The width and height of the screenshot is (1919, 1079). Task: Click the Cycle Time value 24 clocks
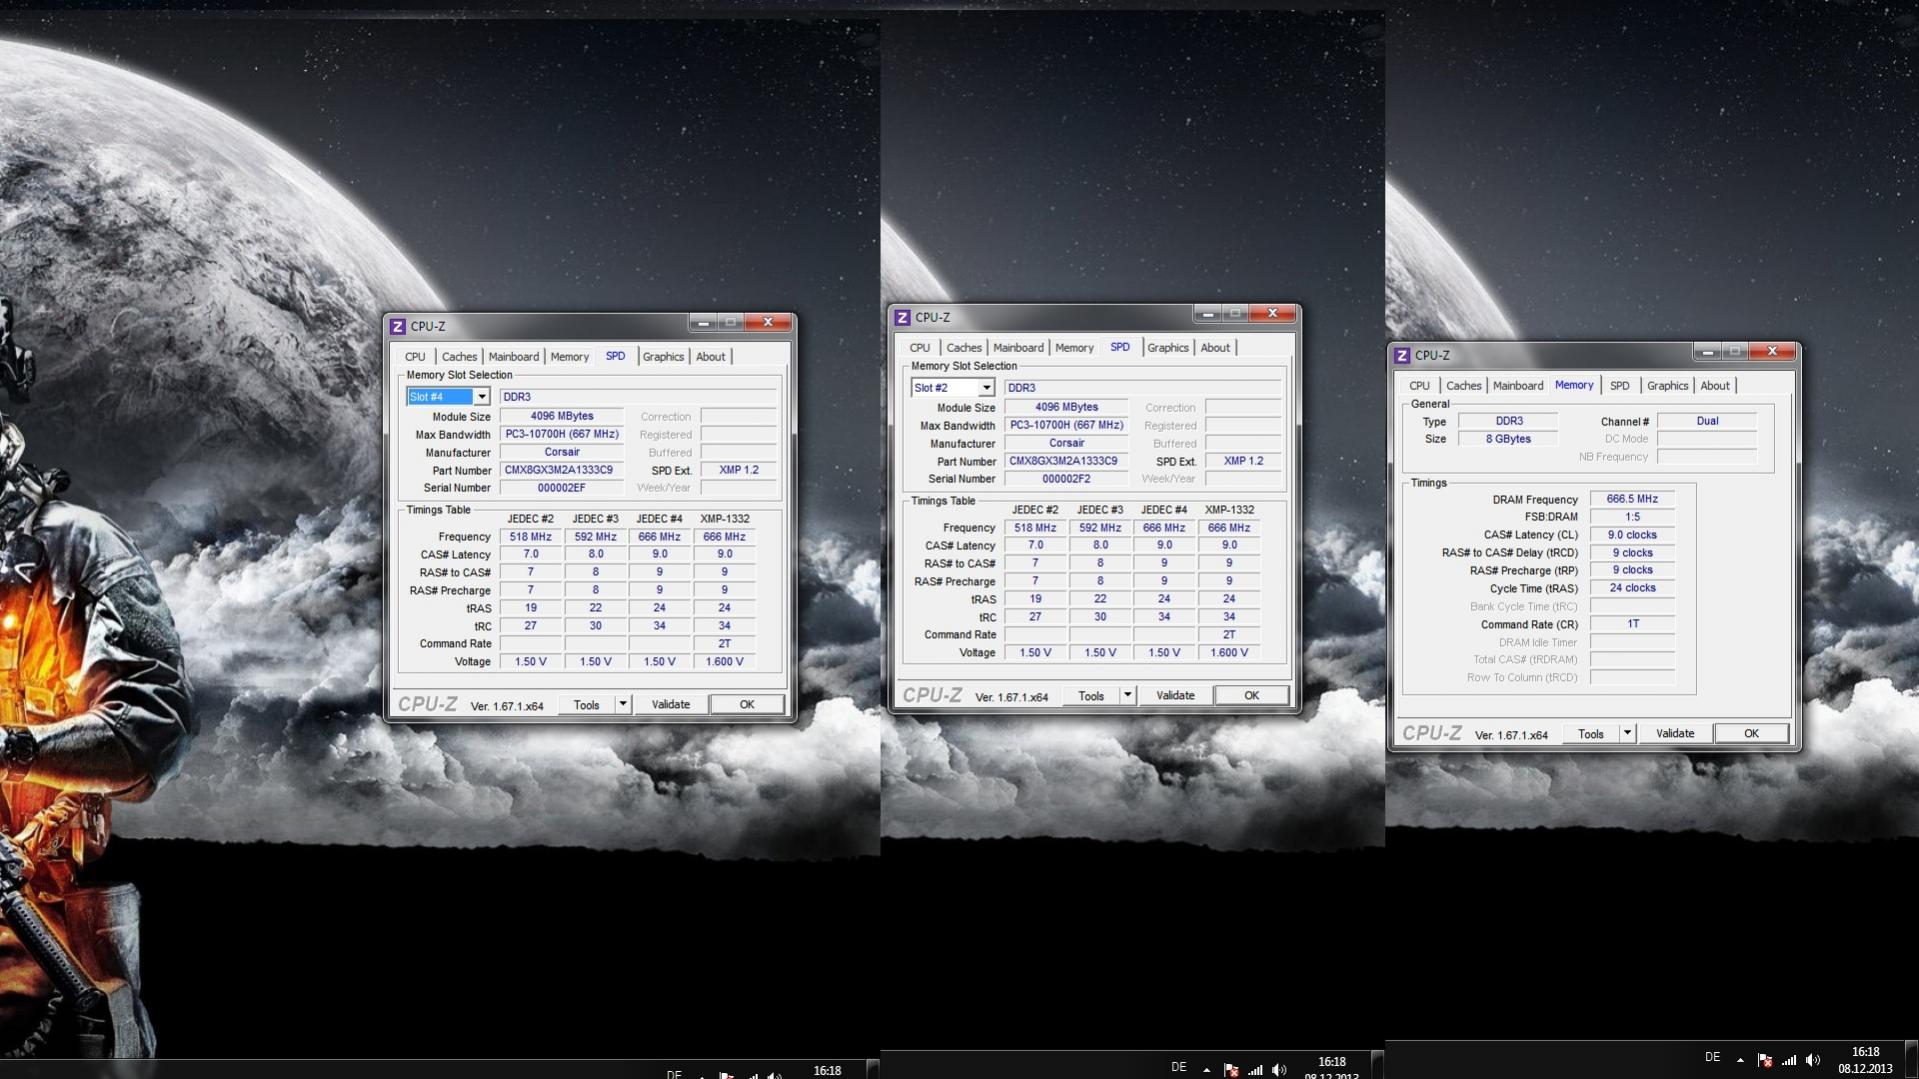[x=1632, y=588]
